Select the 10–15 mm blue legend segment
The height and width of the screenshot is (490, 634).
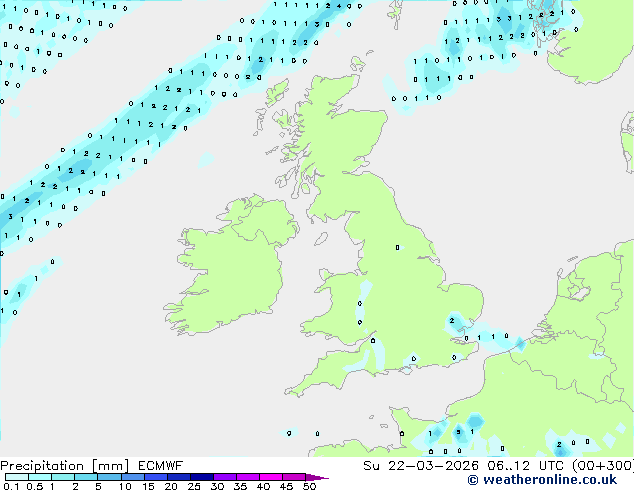(132, 477)
